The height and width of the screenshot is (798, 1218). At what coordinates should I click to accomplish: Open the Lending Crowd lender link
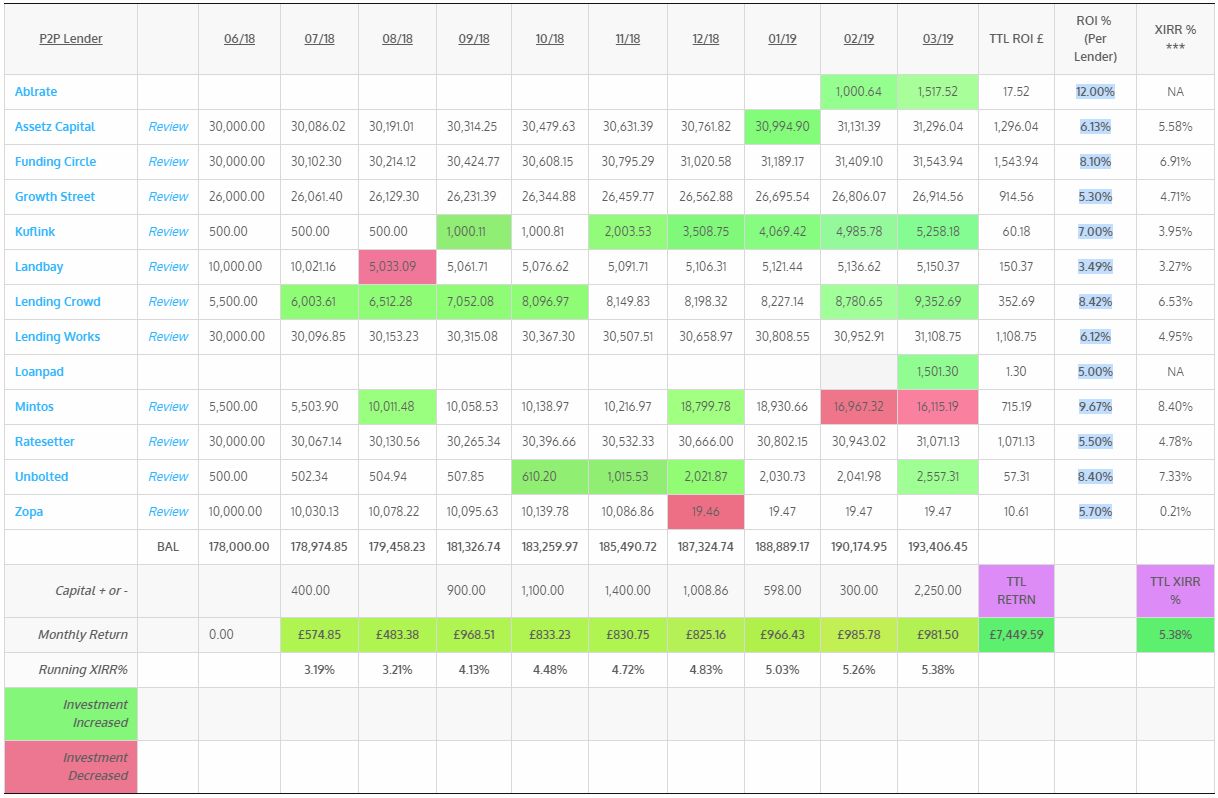(58, 302)
